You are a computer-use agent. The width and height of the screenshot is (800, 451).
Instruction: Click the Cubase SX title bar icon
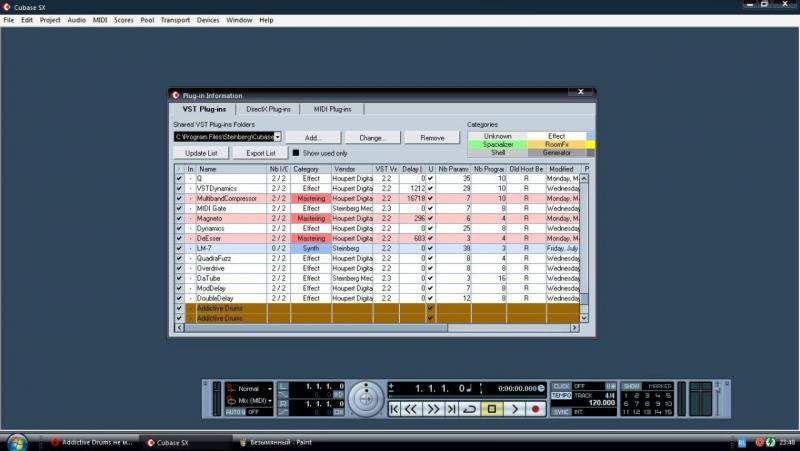7,7
